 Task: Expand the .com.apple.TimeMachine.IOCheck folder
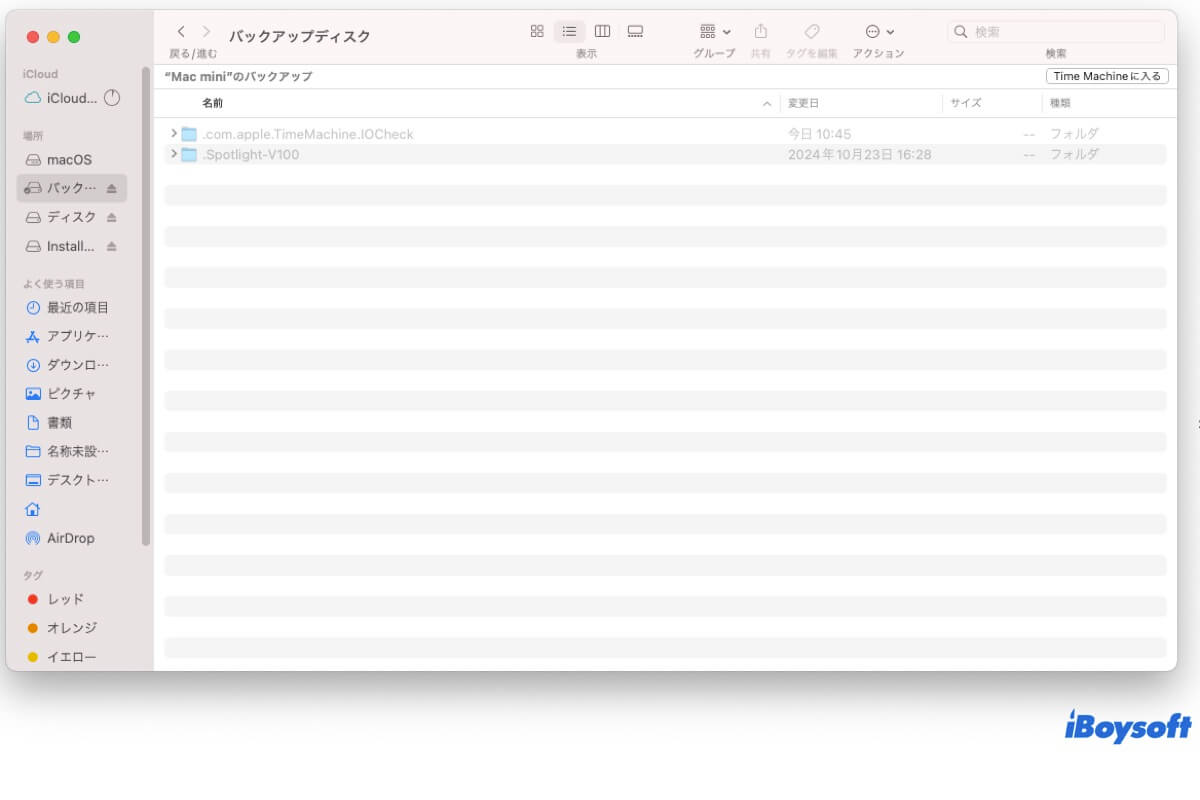(x=173, y=133)
